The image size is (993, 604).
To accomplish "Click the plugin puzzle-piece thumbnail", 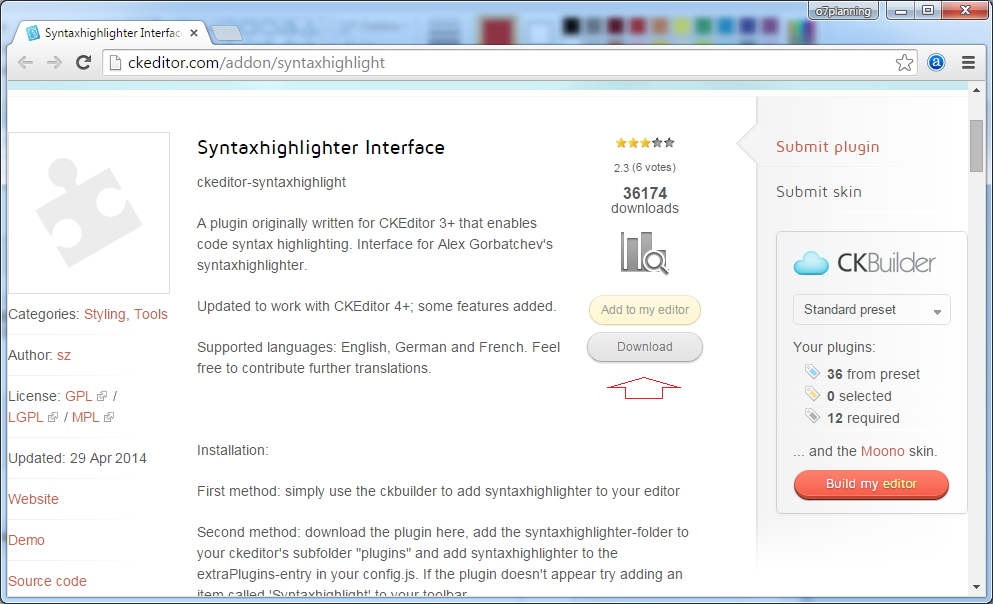I will tap(89, 213).
